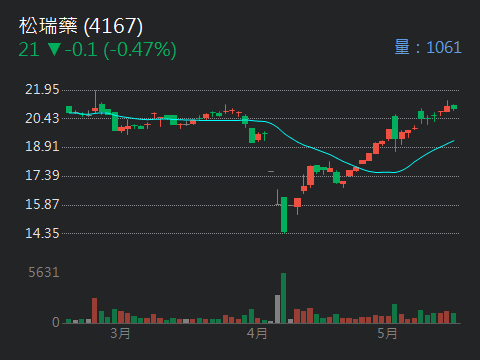Click the stock title 松瑞藥 (4167)
480x360 pixels.
81,26
